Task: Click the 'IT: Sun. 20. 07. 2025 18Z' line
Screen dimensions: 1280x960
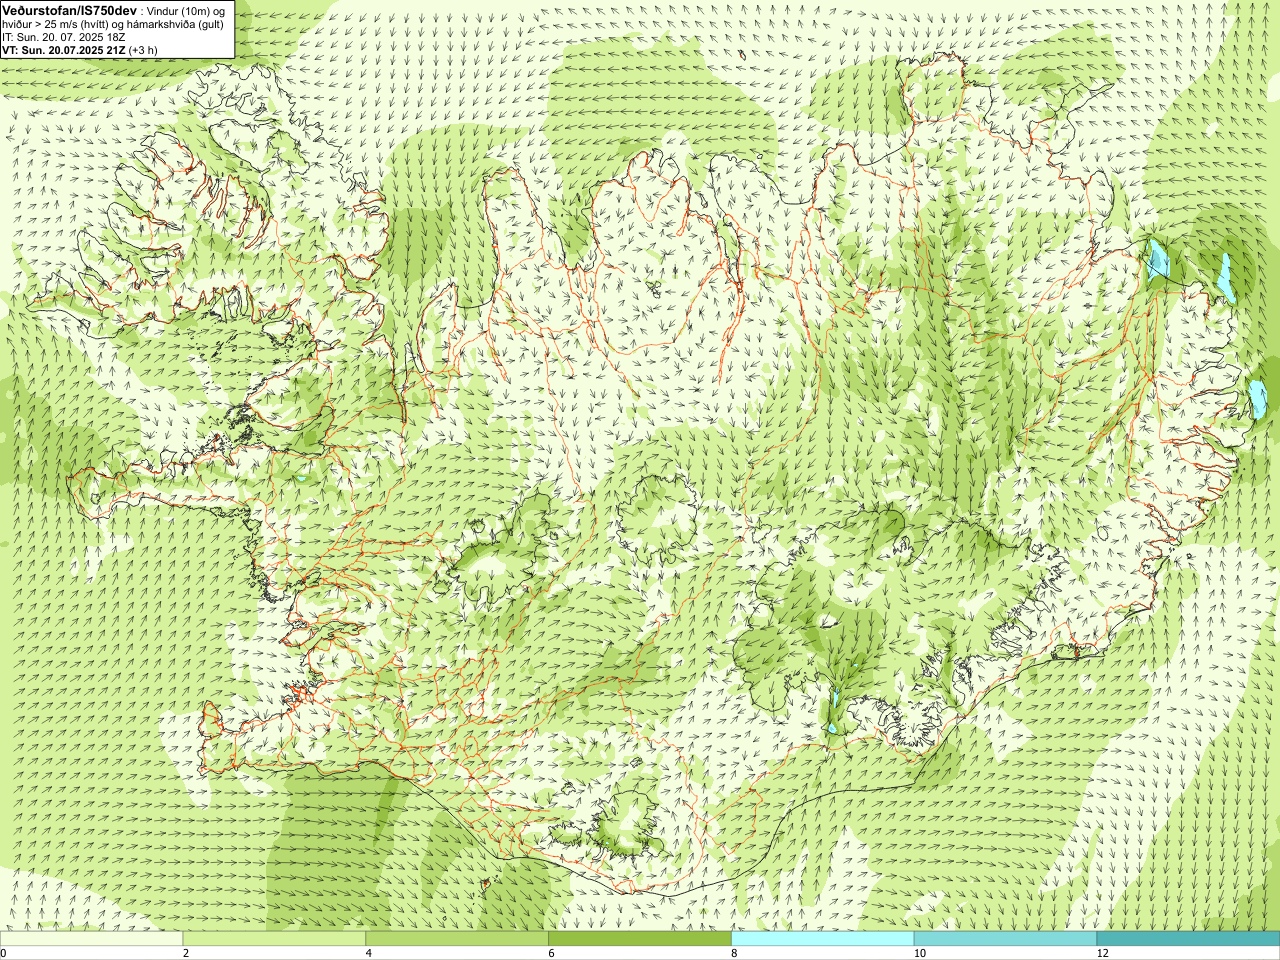Action: click(64, 36)
